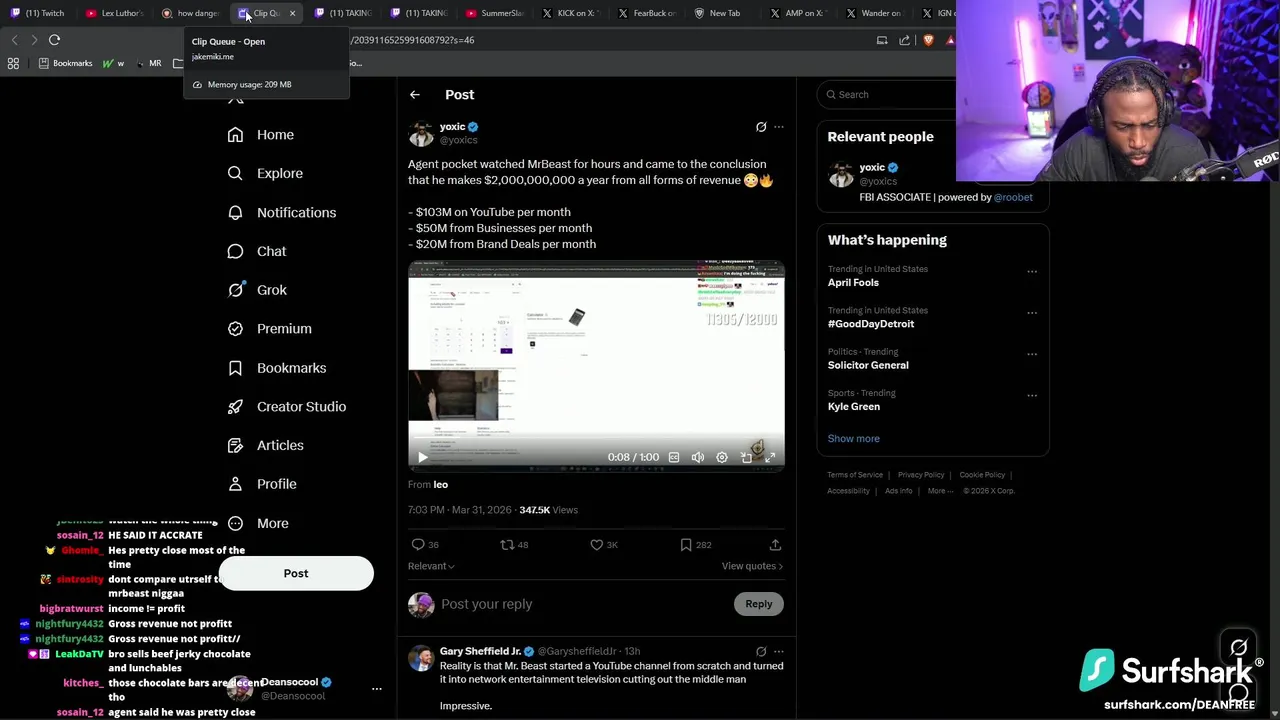Image resolution: width=1280 pixels, height=720 pixels.
Task: Reload the page in the browser
Action: pyautogui.click(x=54, y=40)
